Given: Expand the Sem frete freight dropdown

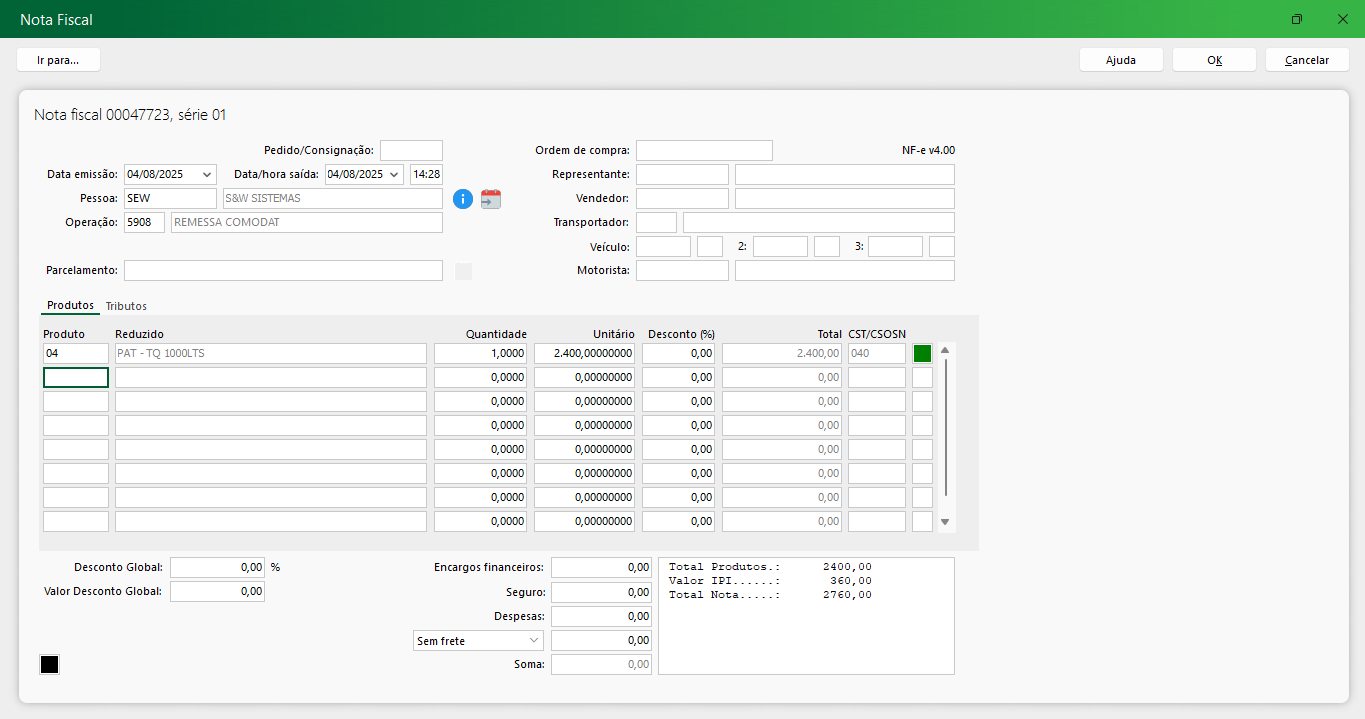Looking at the screenshot, I should 533,641.
